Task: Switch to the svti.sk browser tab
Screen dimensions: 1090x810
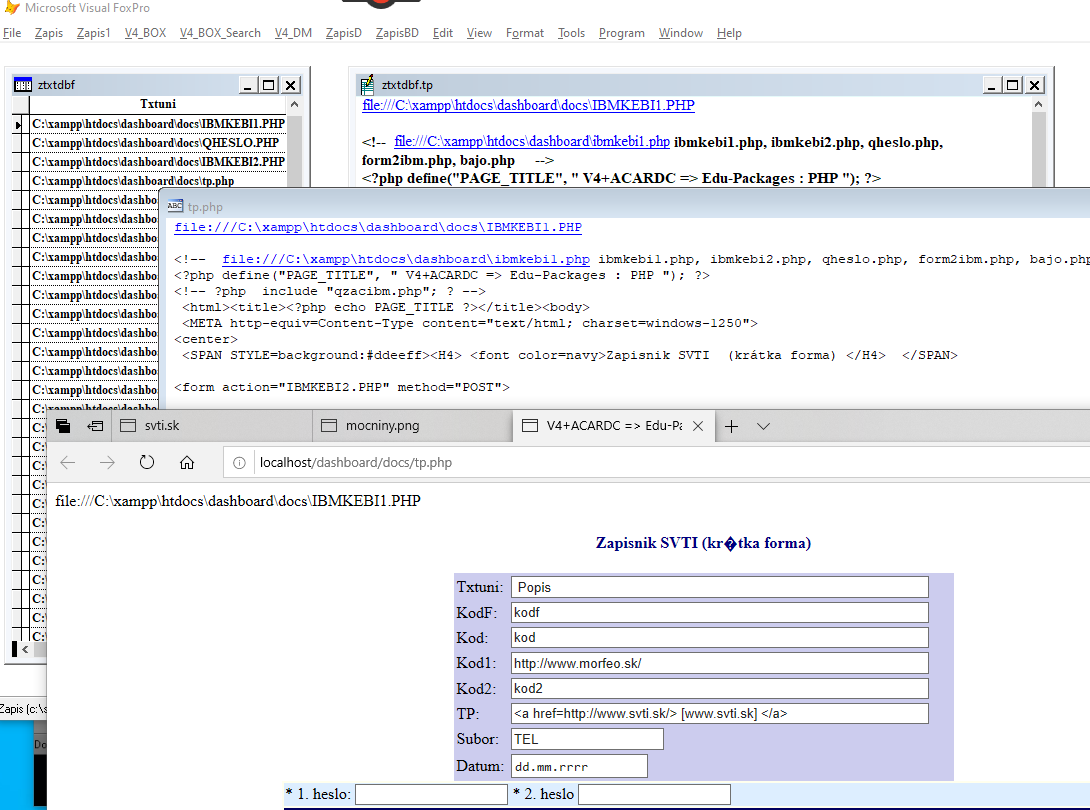Action: point(162,426)
